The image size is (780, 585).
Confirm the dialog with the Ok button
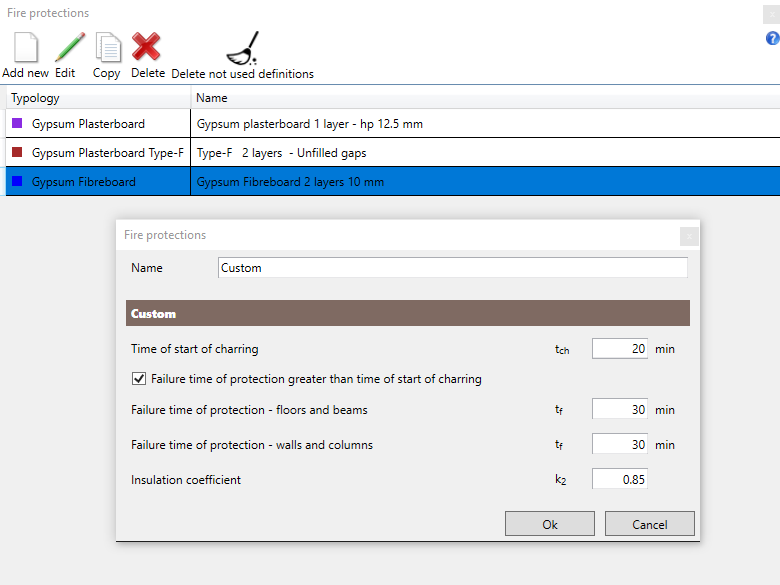tap(550, 524)
